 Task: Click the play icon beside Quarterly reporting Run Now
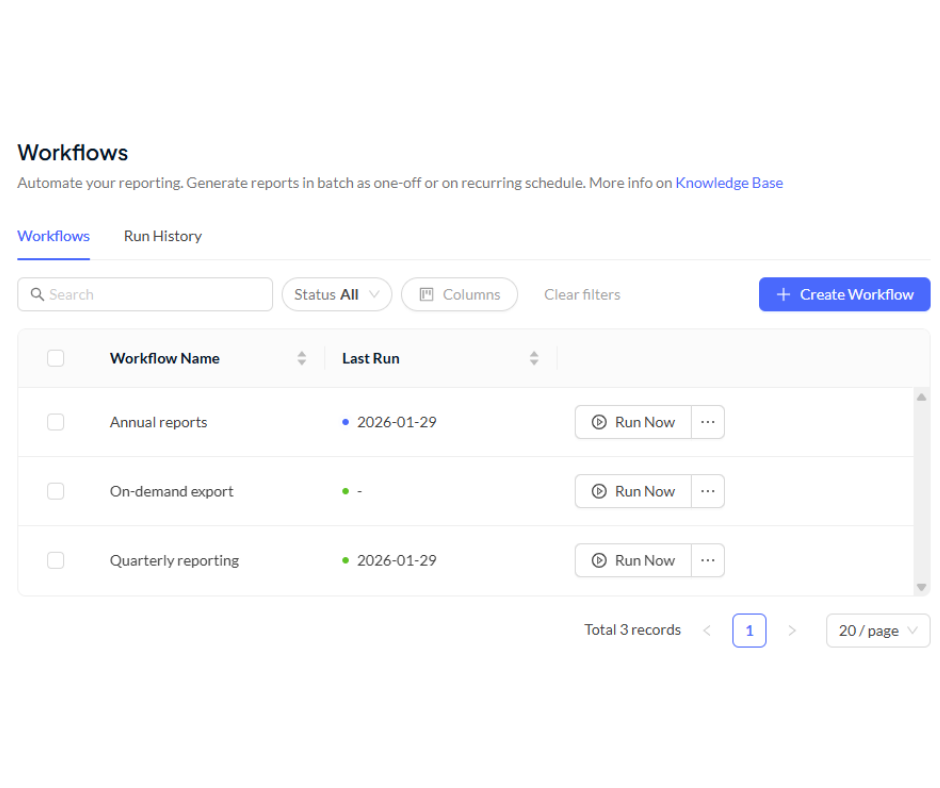click(600, 560)
